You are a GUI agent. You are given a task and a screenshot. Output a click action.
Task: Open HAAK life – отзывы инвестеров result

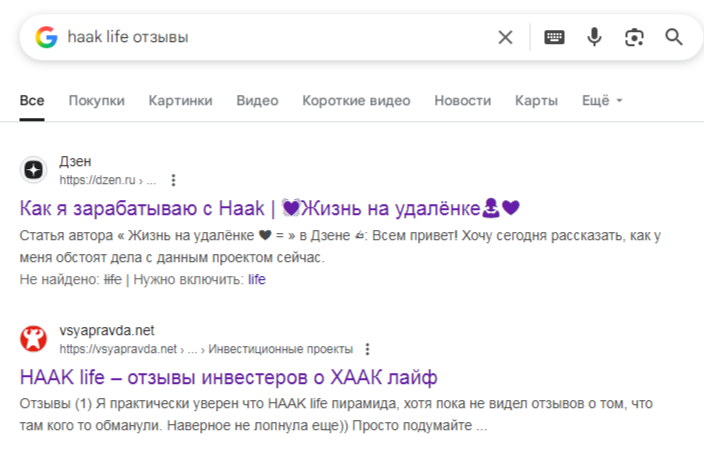[x=228, y=377]
